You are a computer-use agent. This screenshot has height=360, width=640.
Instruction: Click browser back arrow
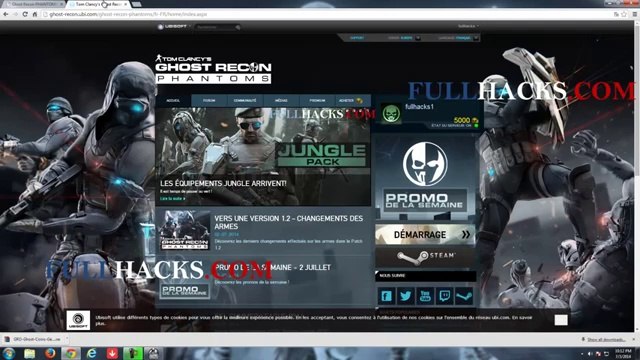tap(6, 14)
